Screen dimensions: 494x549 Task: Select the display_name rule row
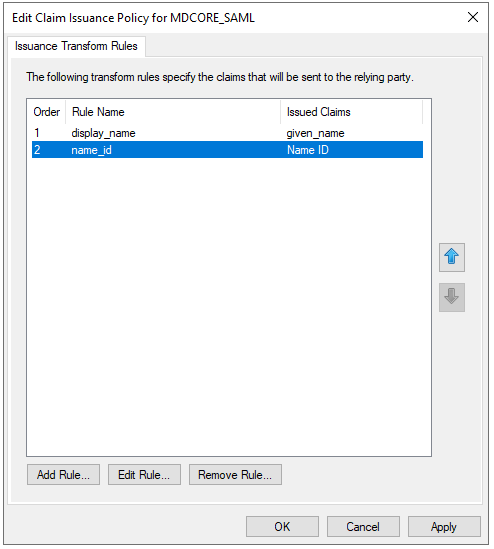click(227, 133)
